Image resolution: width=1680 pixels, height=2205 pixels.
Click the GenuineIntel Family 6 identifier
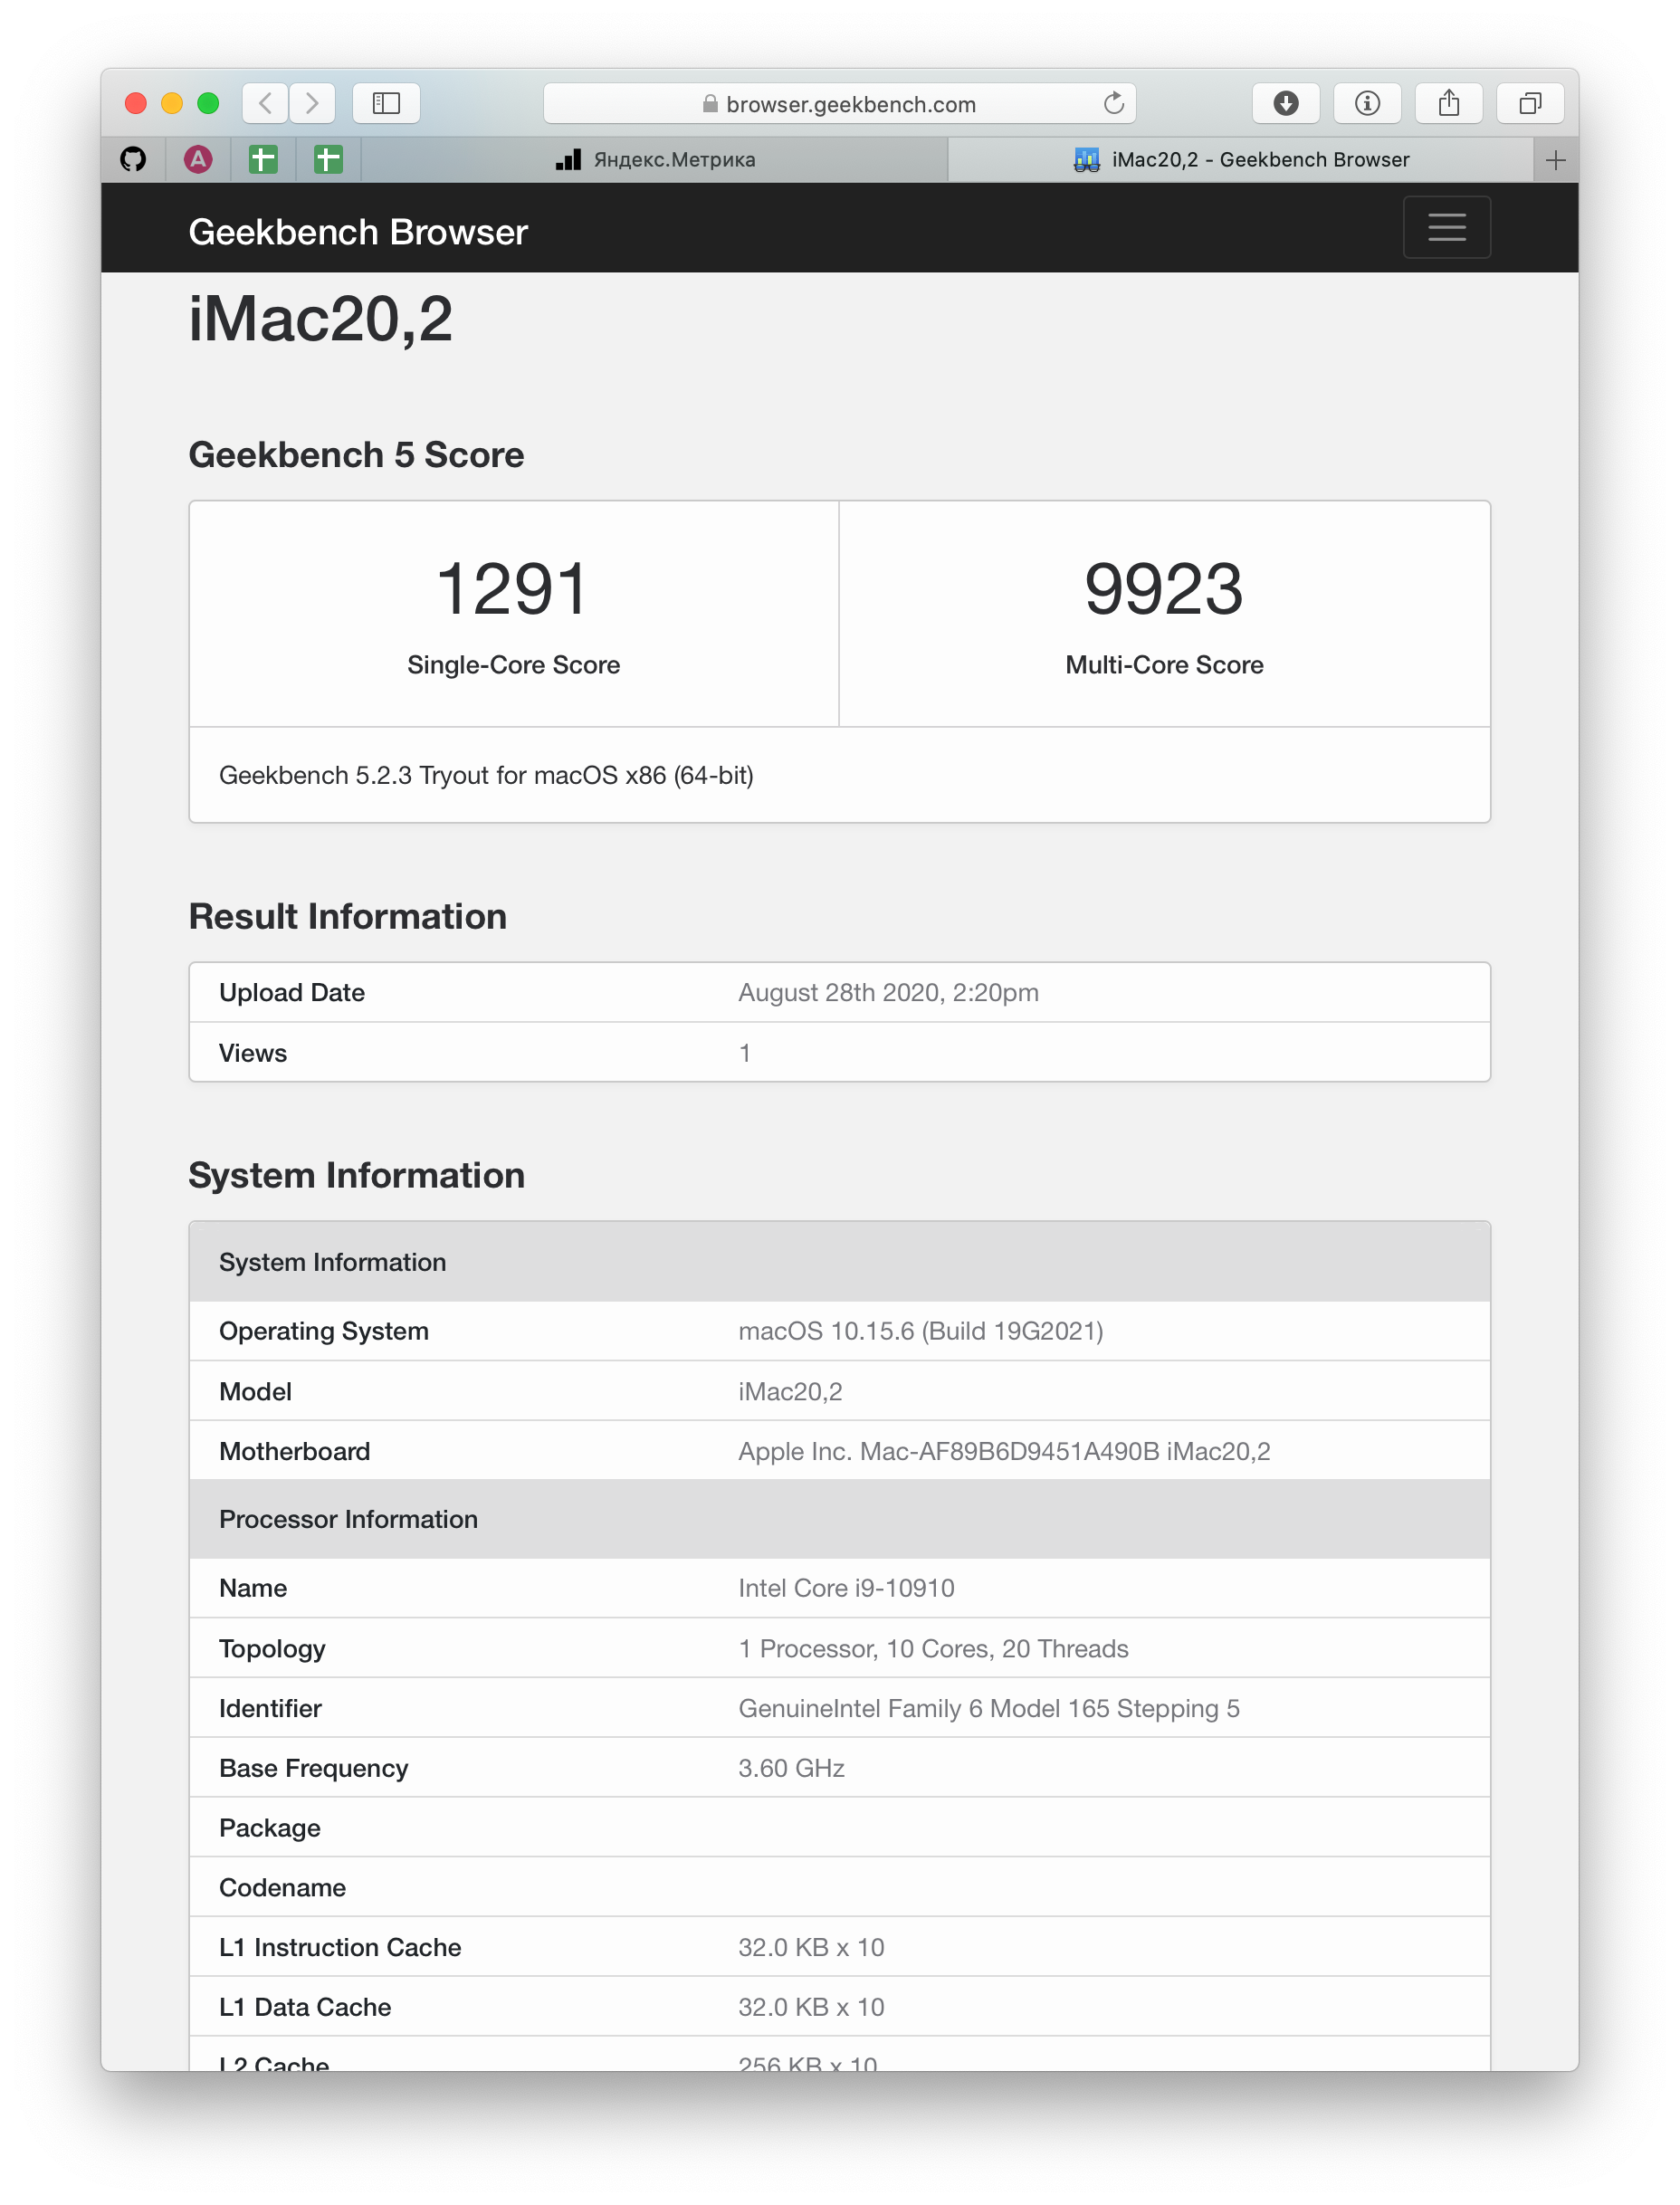pos(988,1708)
